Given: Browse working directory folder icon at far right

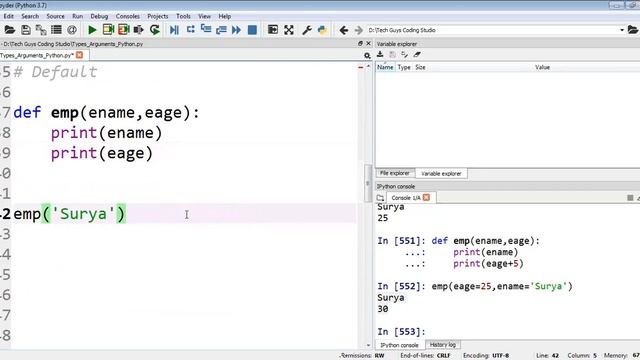Looking at the screenshot, I should tap(633, 30).
